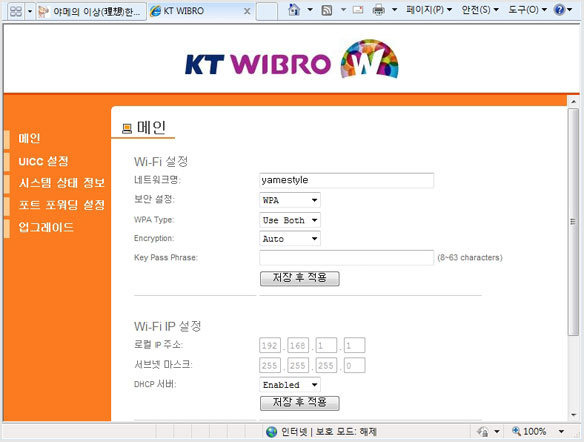Open the 도구(O) menu

(527, 10)
